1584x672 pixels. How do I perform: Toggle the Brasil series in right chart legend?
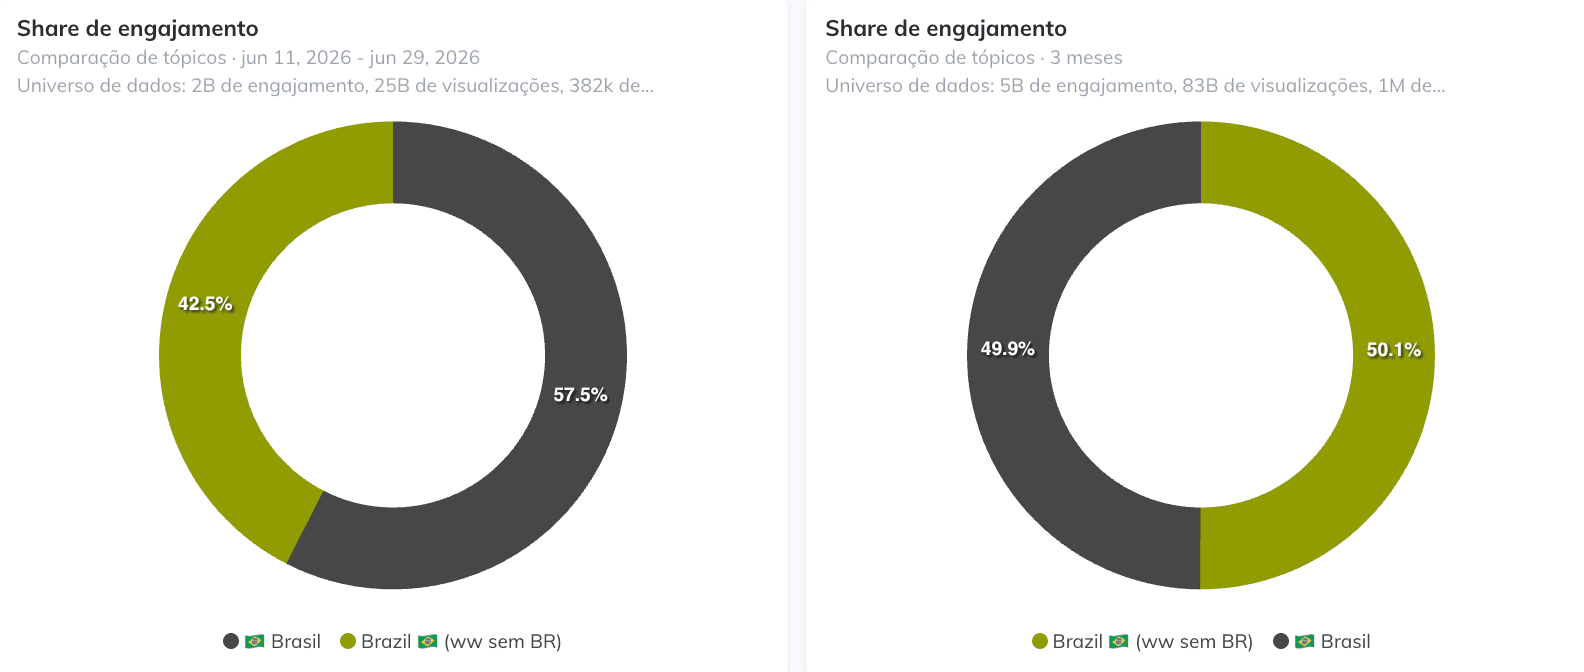(1322, 641)
